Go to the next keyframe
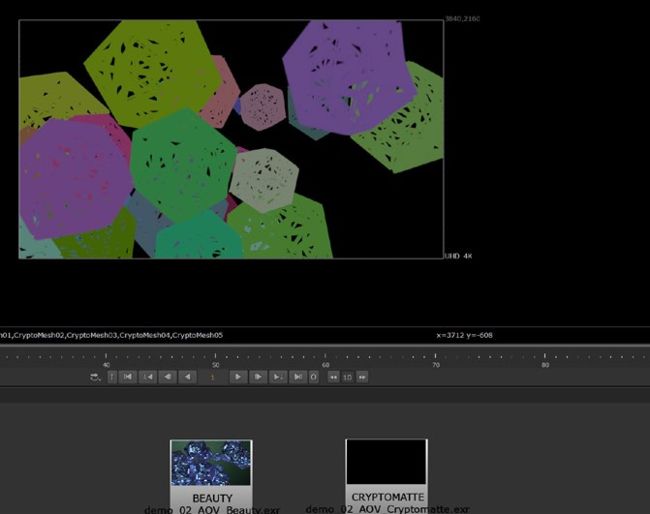The width and height of the screenshot is (650, 514). (278, 377)
